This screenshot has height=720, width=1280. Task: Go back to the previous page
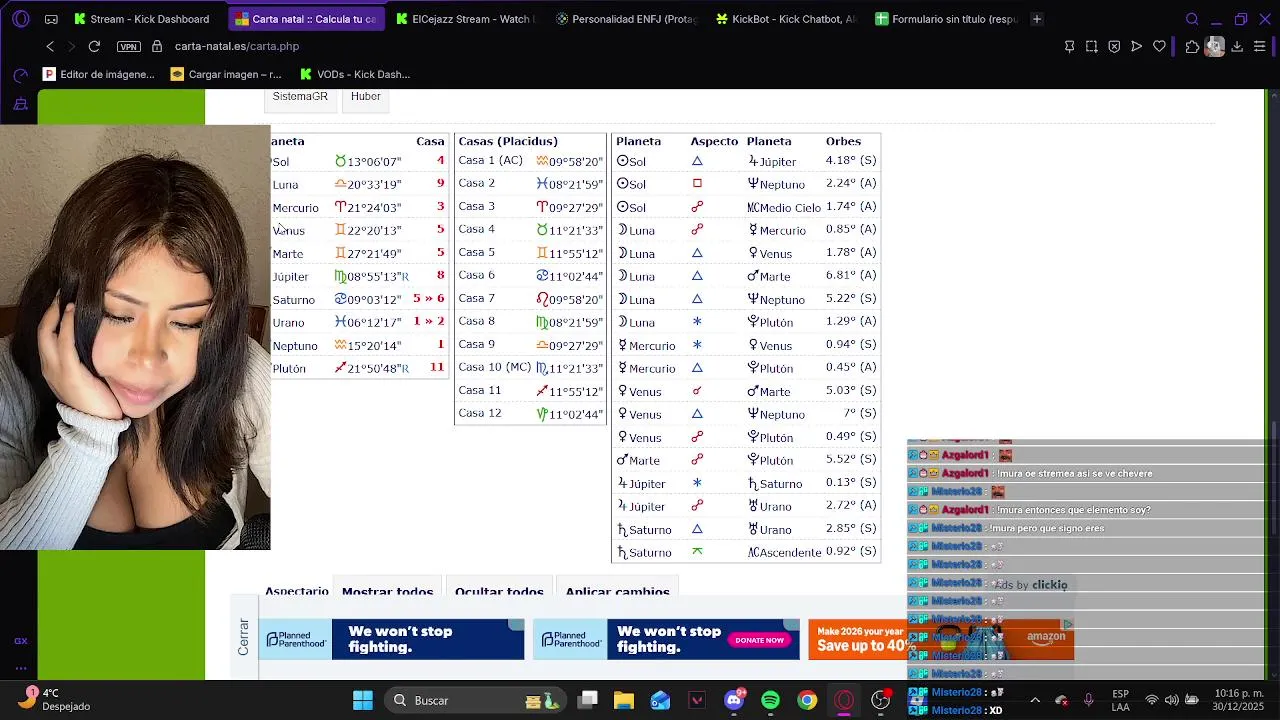pos(50,46)
